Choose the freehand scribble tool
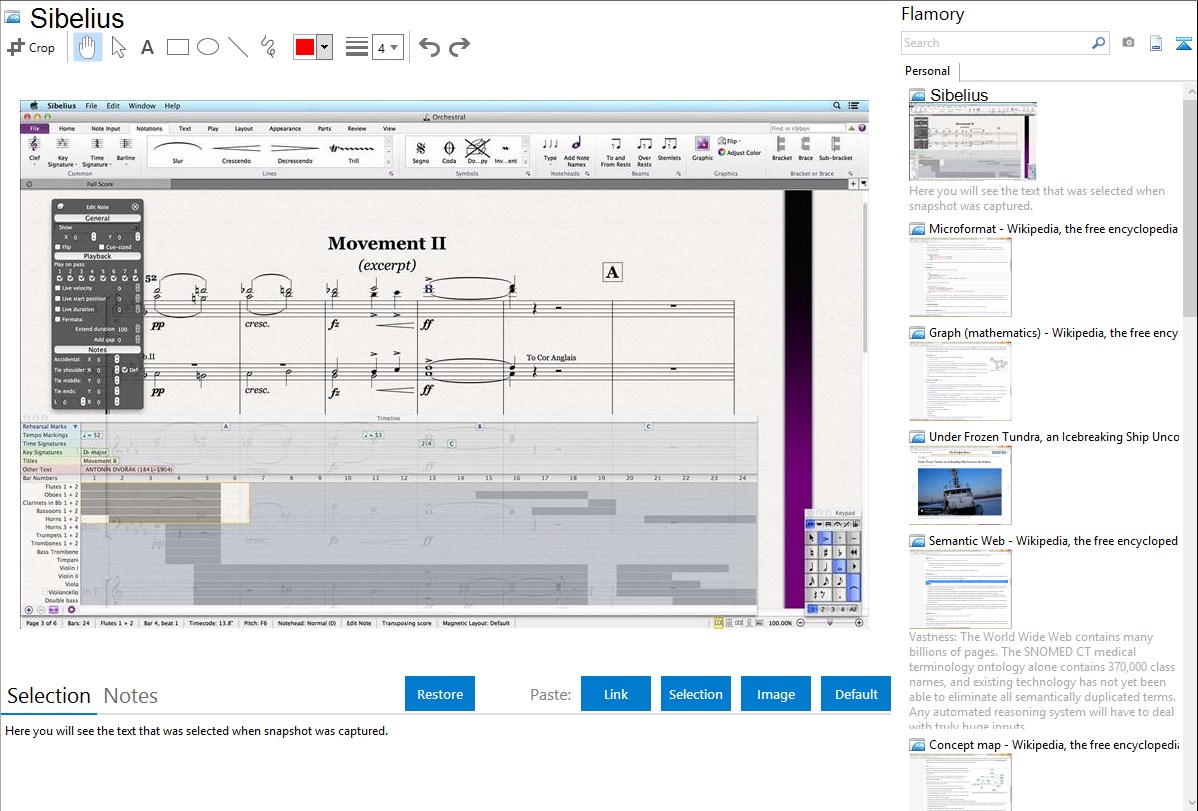Viewport: 1198px width, 811px height. pyautogui.click(x=267, y=47)
